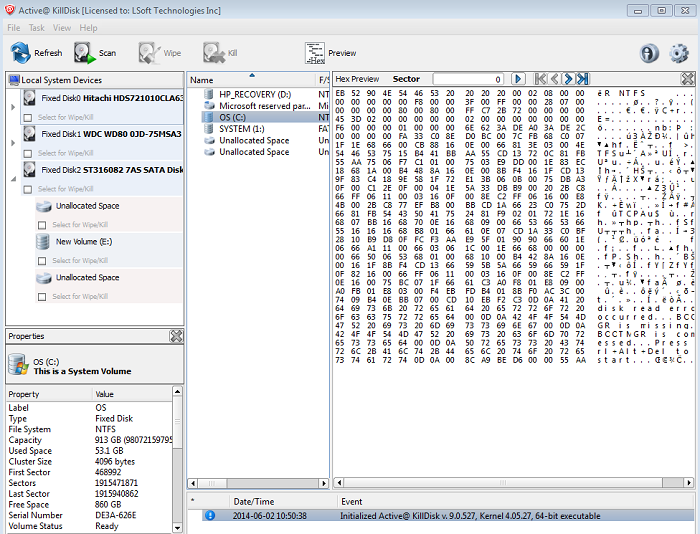The width and height of the screenshot is (700, 534).
Task: Click the Refresh toolbar icon
Action: tap(34, 53)
